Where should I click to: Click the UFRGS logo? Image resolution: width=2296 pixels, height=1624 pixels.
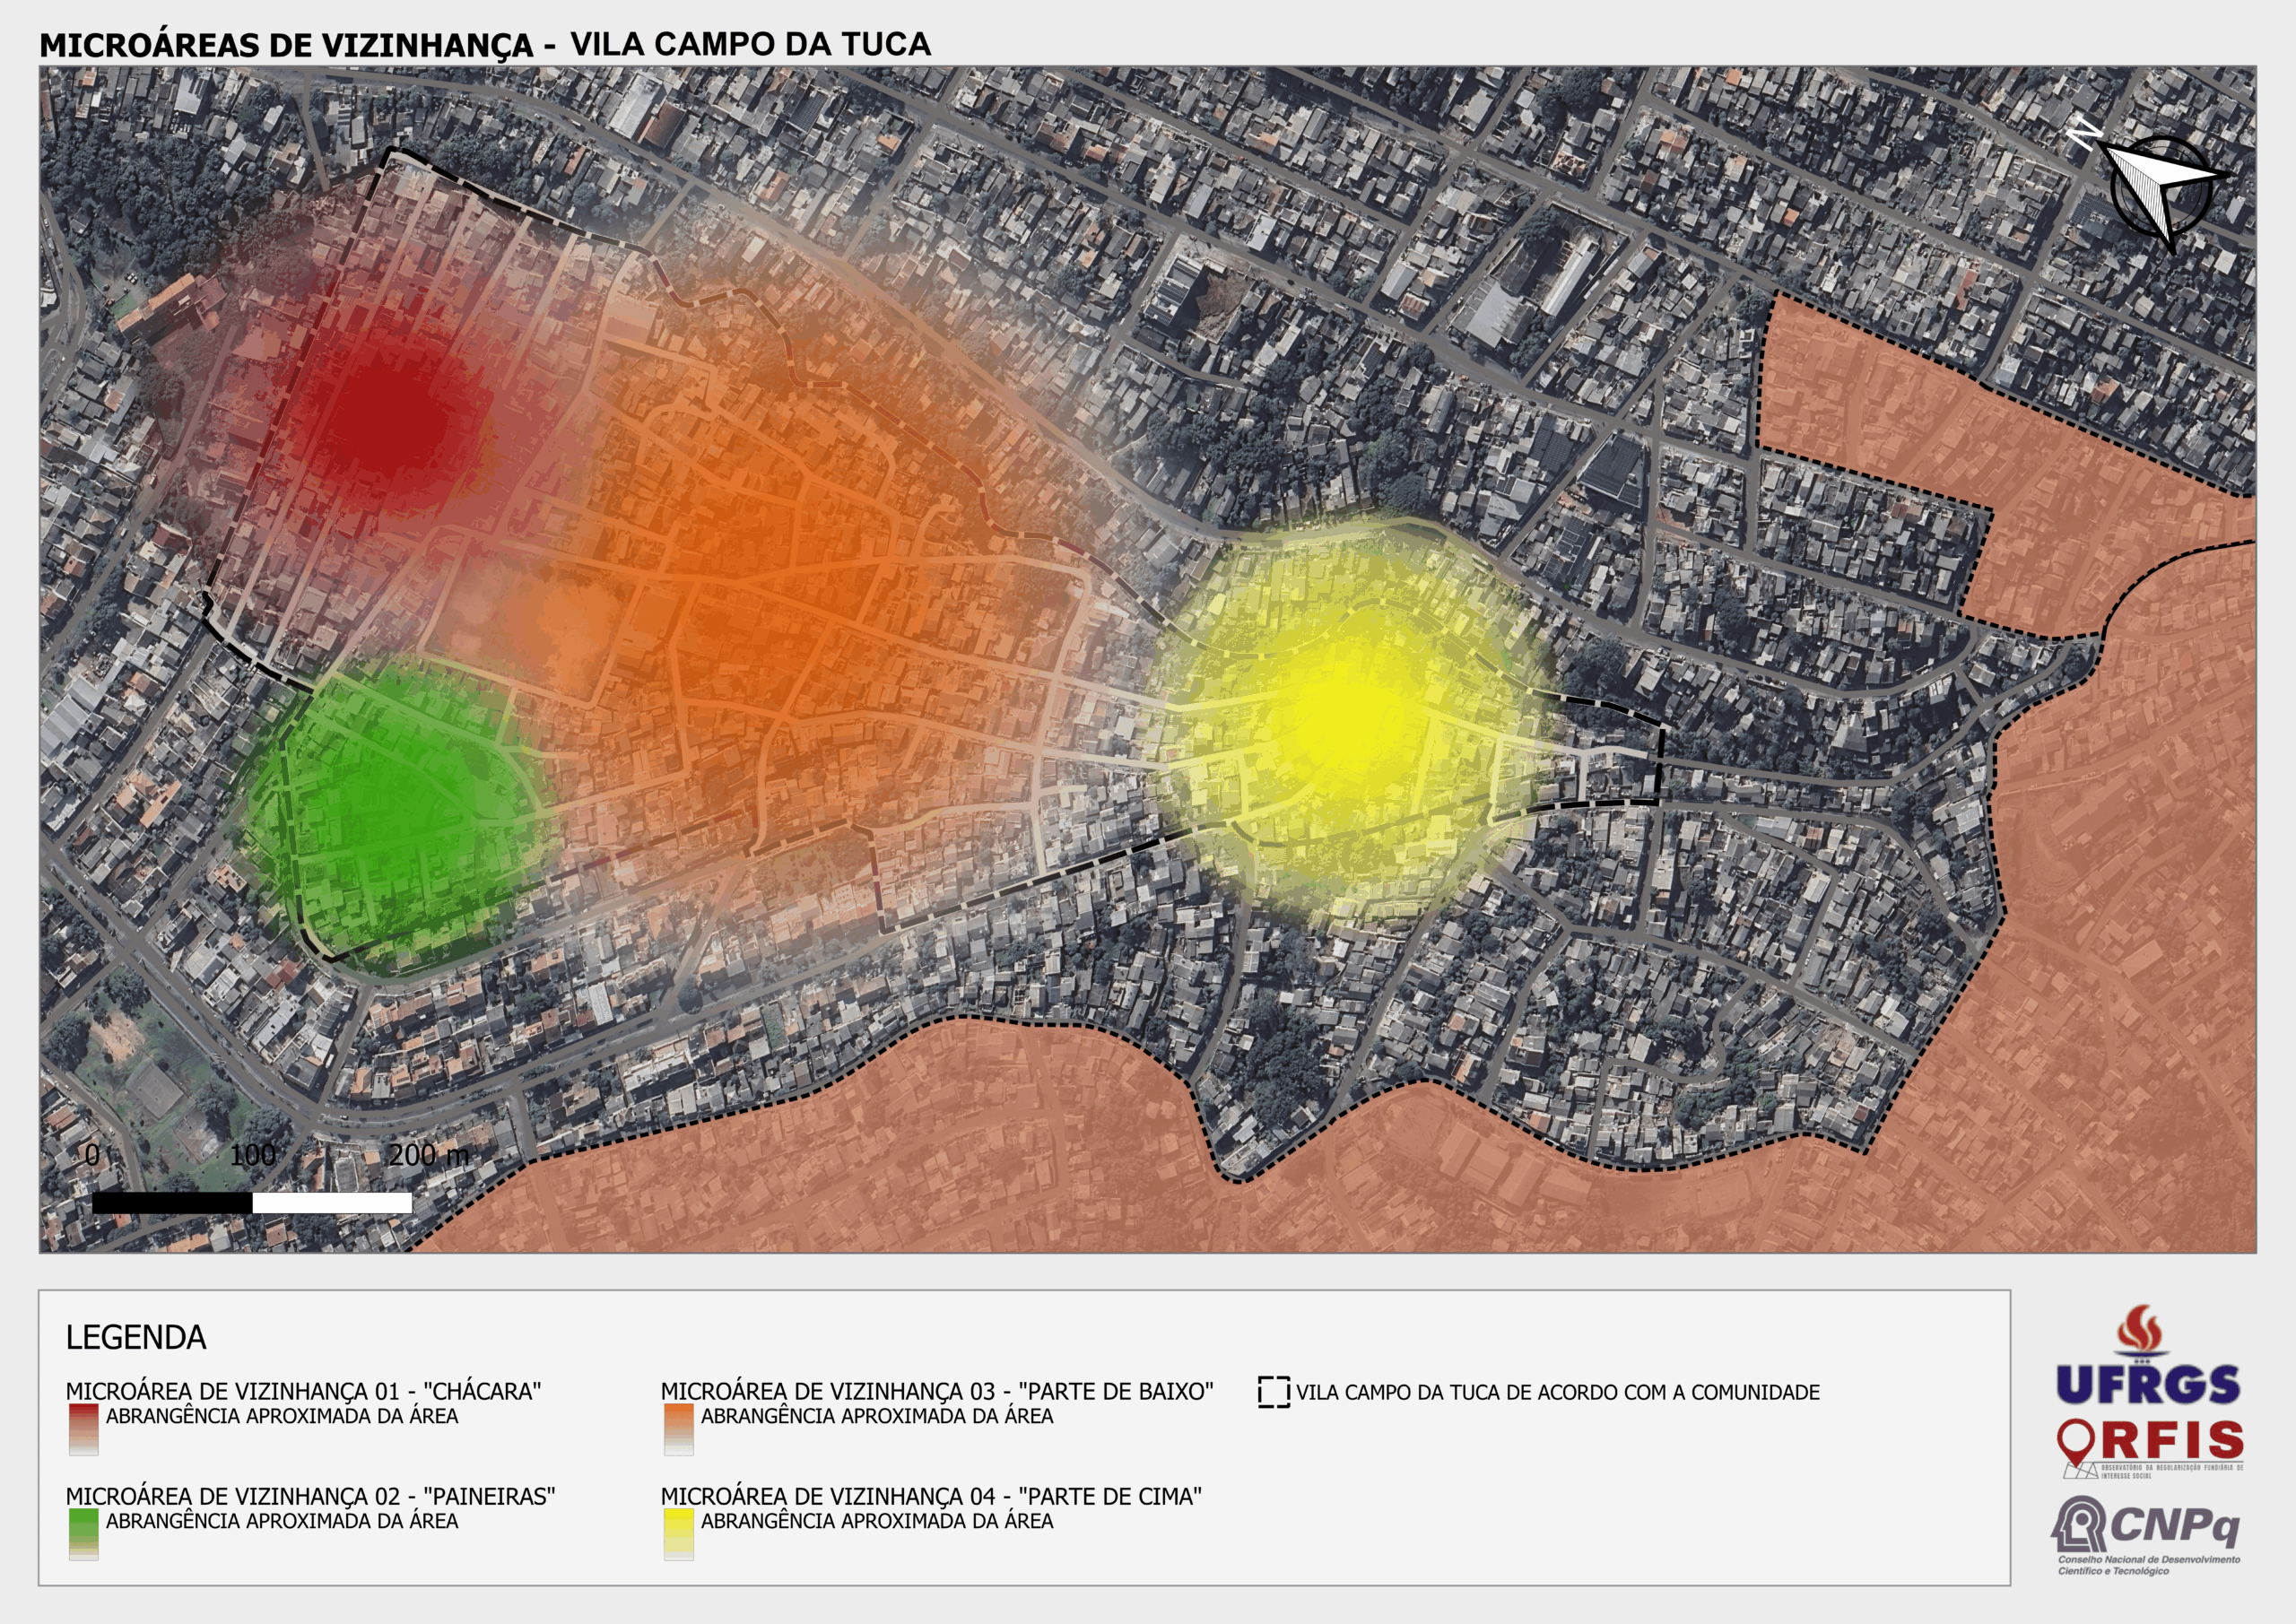pos(2147,1384)
